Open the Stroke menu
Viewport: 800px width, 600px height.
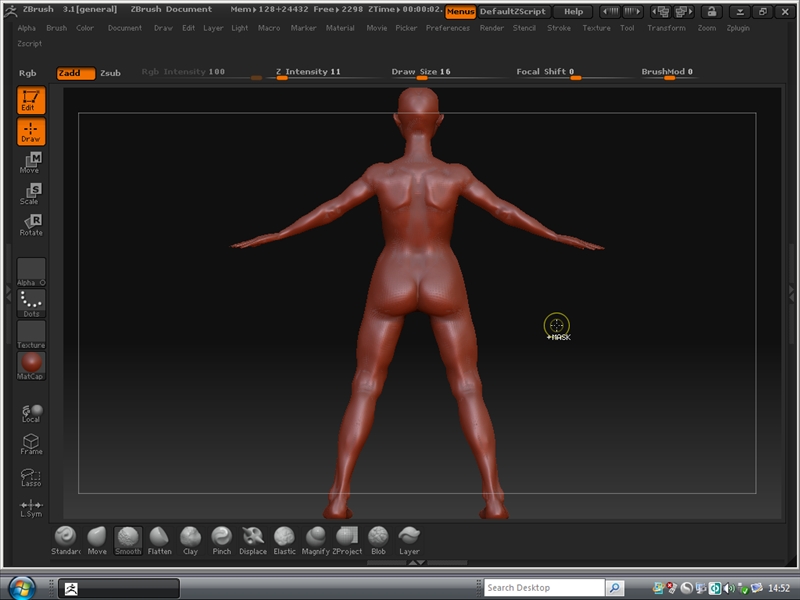coord(559,28)
